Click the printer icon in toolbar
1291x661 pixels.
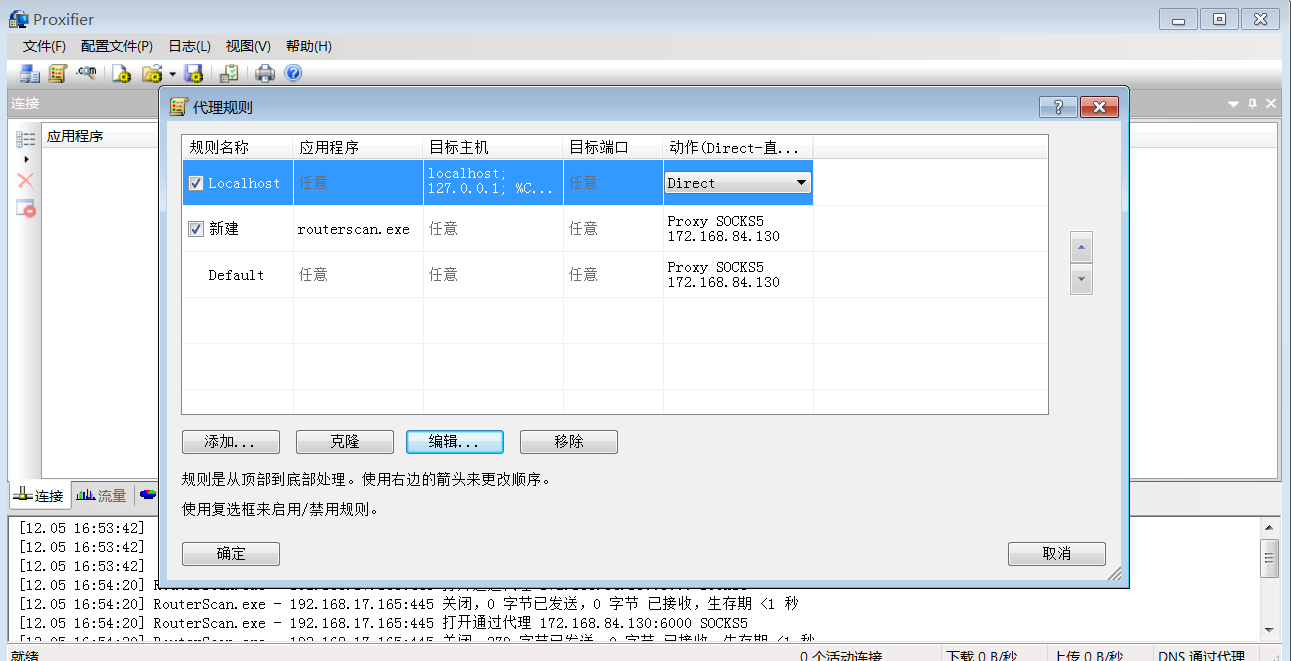(x=265, y=73)
